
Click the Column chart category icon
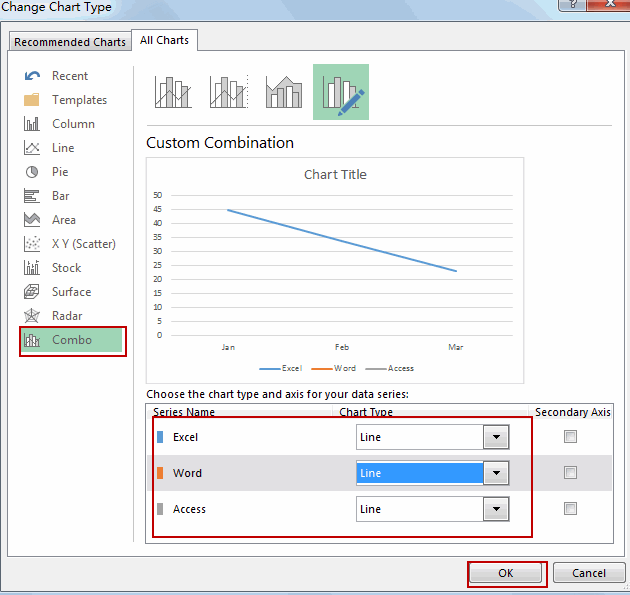coord(32,124)
